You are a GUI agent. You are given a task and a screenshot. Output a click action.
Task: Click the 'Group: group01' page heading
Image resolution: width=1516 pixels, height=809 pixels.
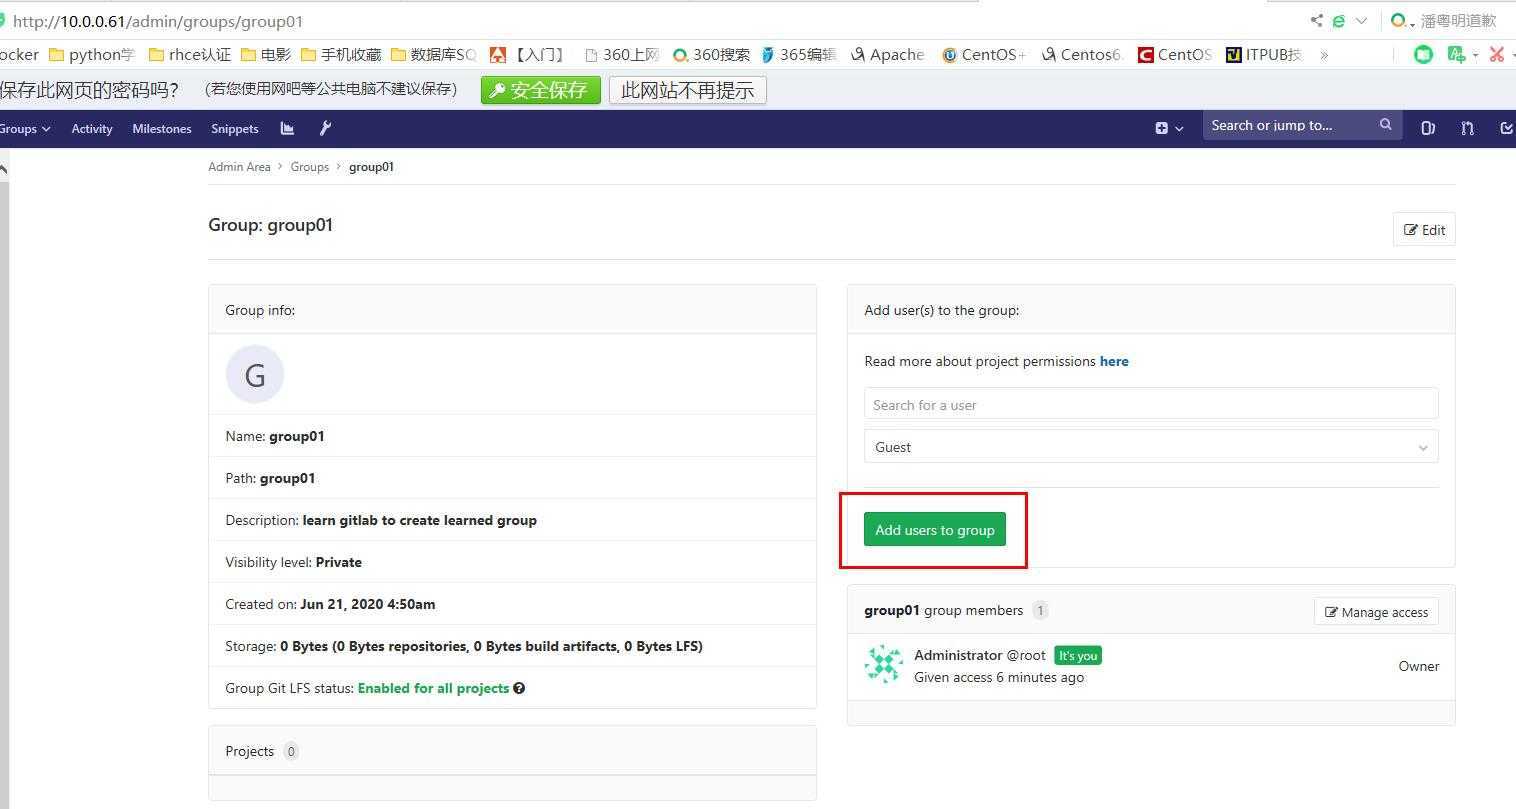click(270, 225)
